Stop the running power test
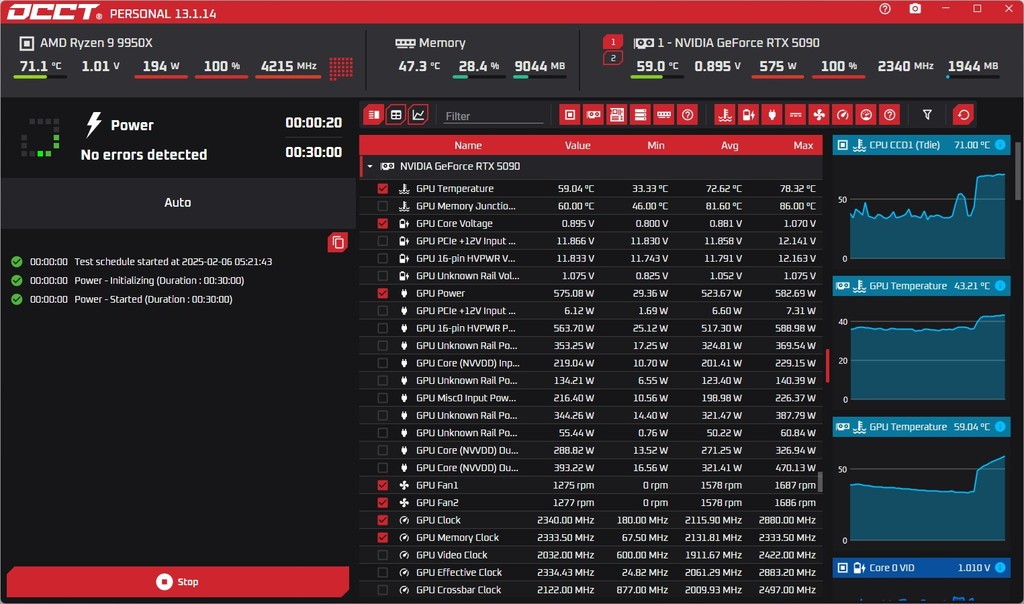The height and width of the screenshot is (604, 1024). pos(178,582)
